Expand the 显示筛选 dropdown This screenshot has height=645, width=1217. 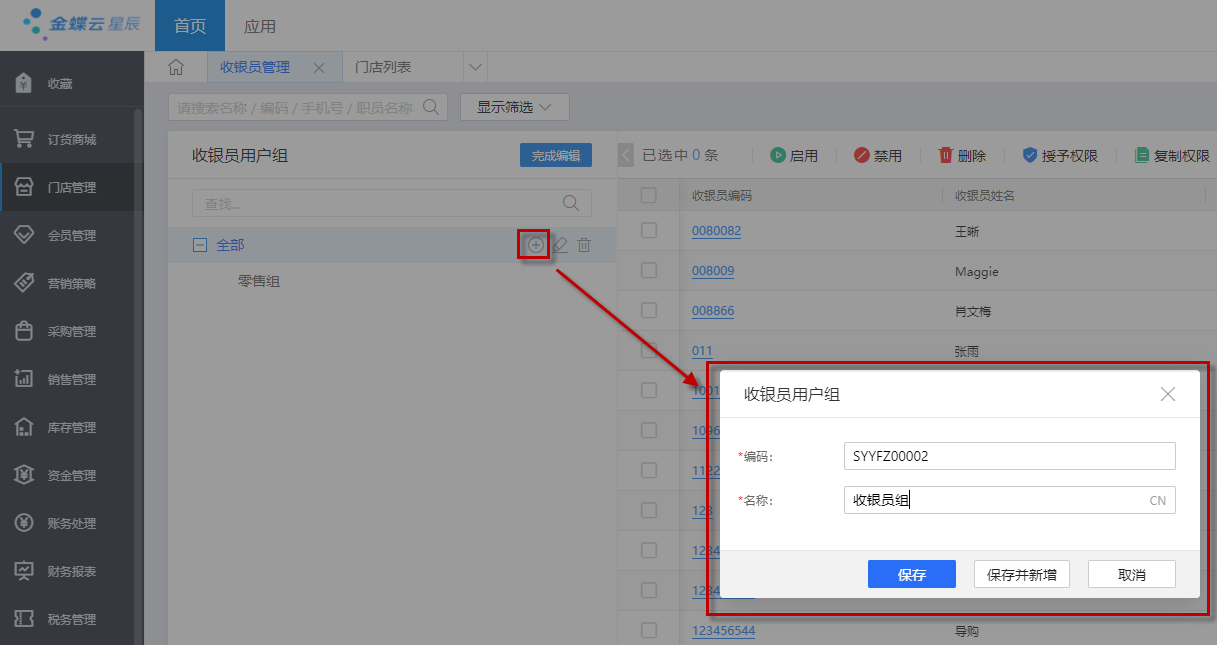pyautogui.click(x=514, y=107)
